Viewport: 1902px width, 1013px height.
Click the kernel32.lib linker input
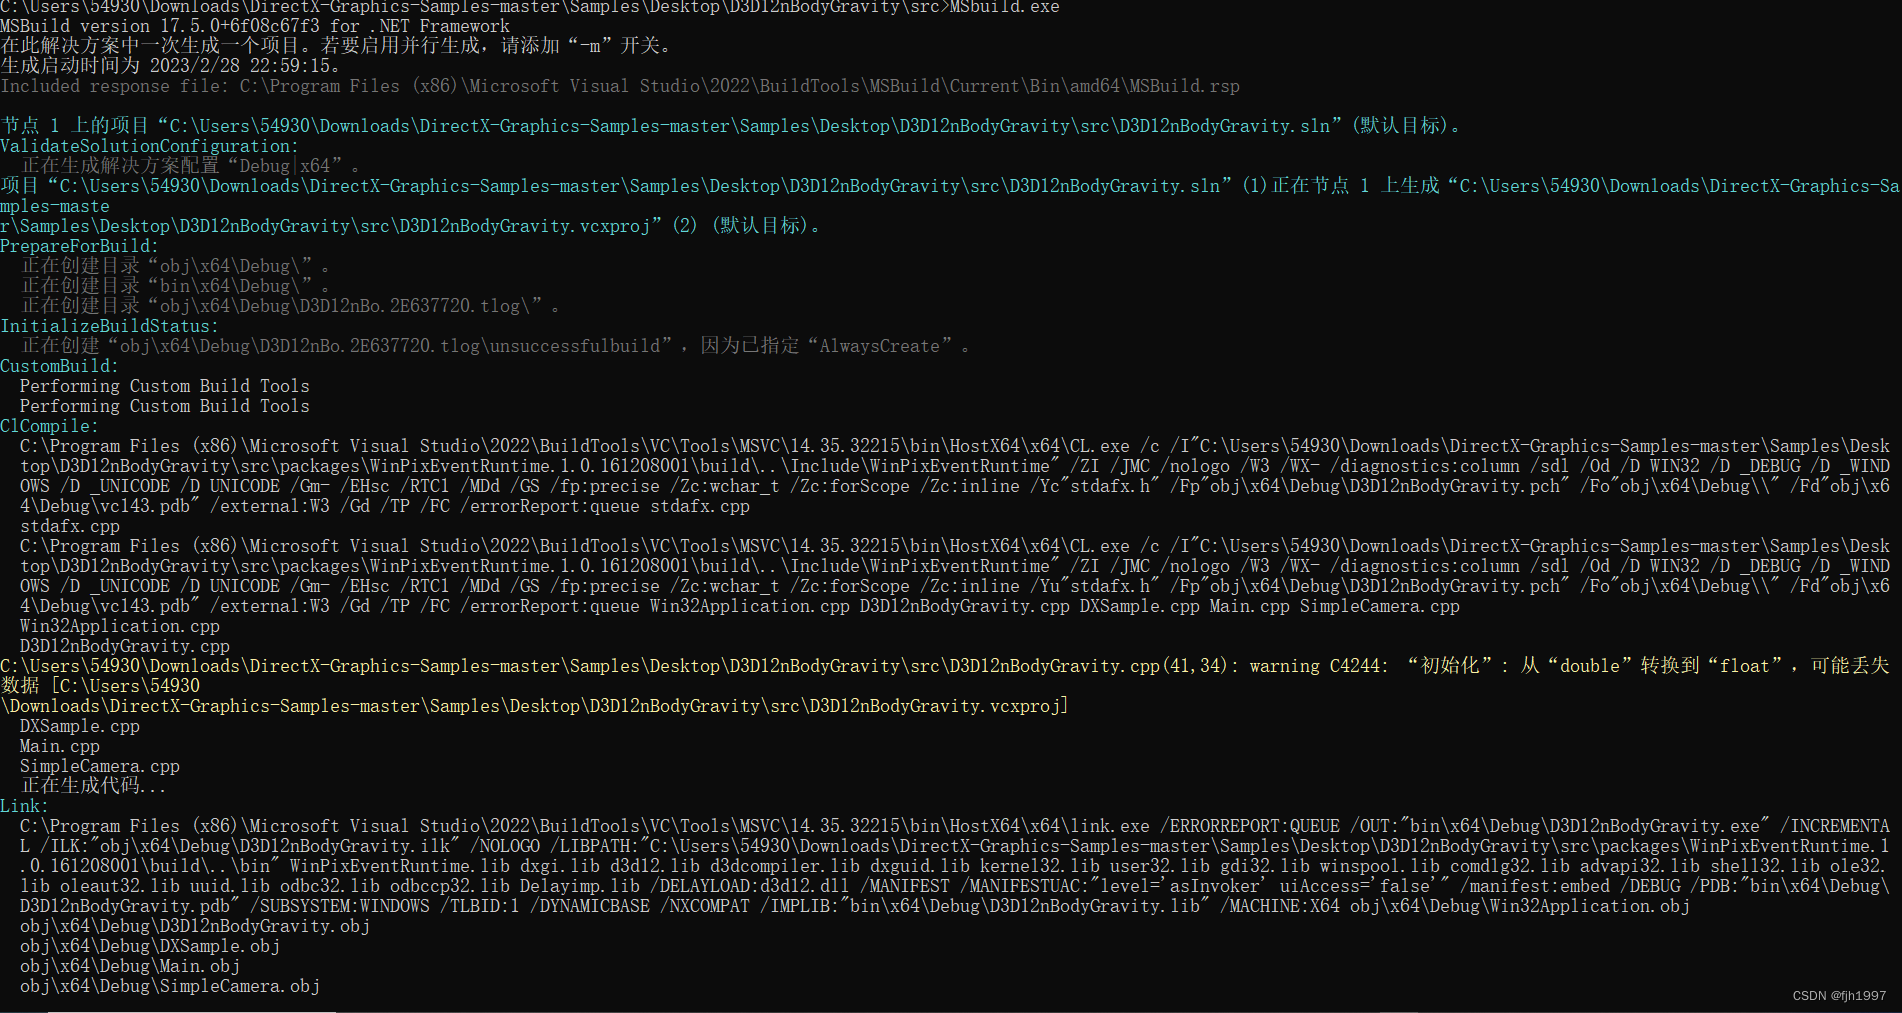[1040, 866]
